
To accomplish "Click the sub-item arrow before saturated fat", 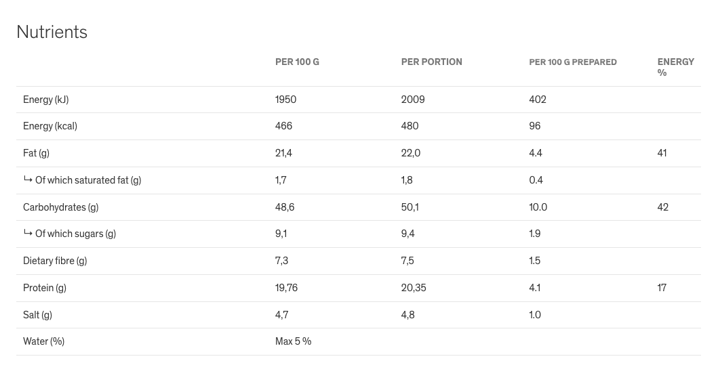I will [x=28, y=179].
